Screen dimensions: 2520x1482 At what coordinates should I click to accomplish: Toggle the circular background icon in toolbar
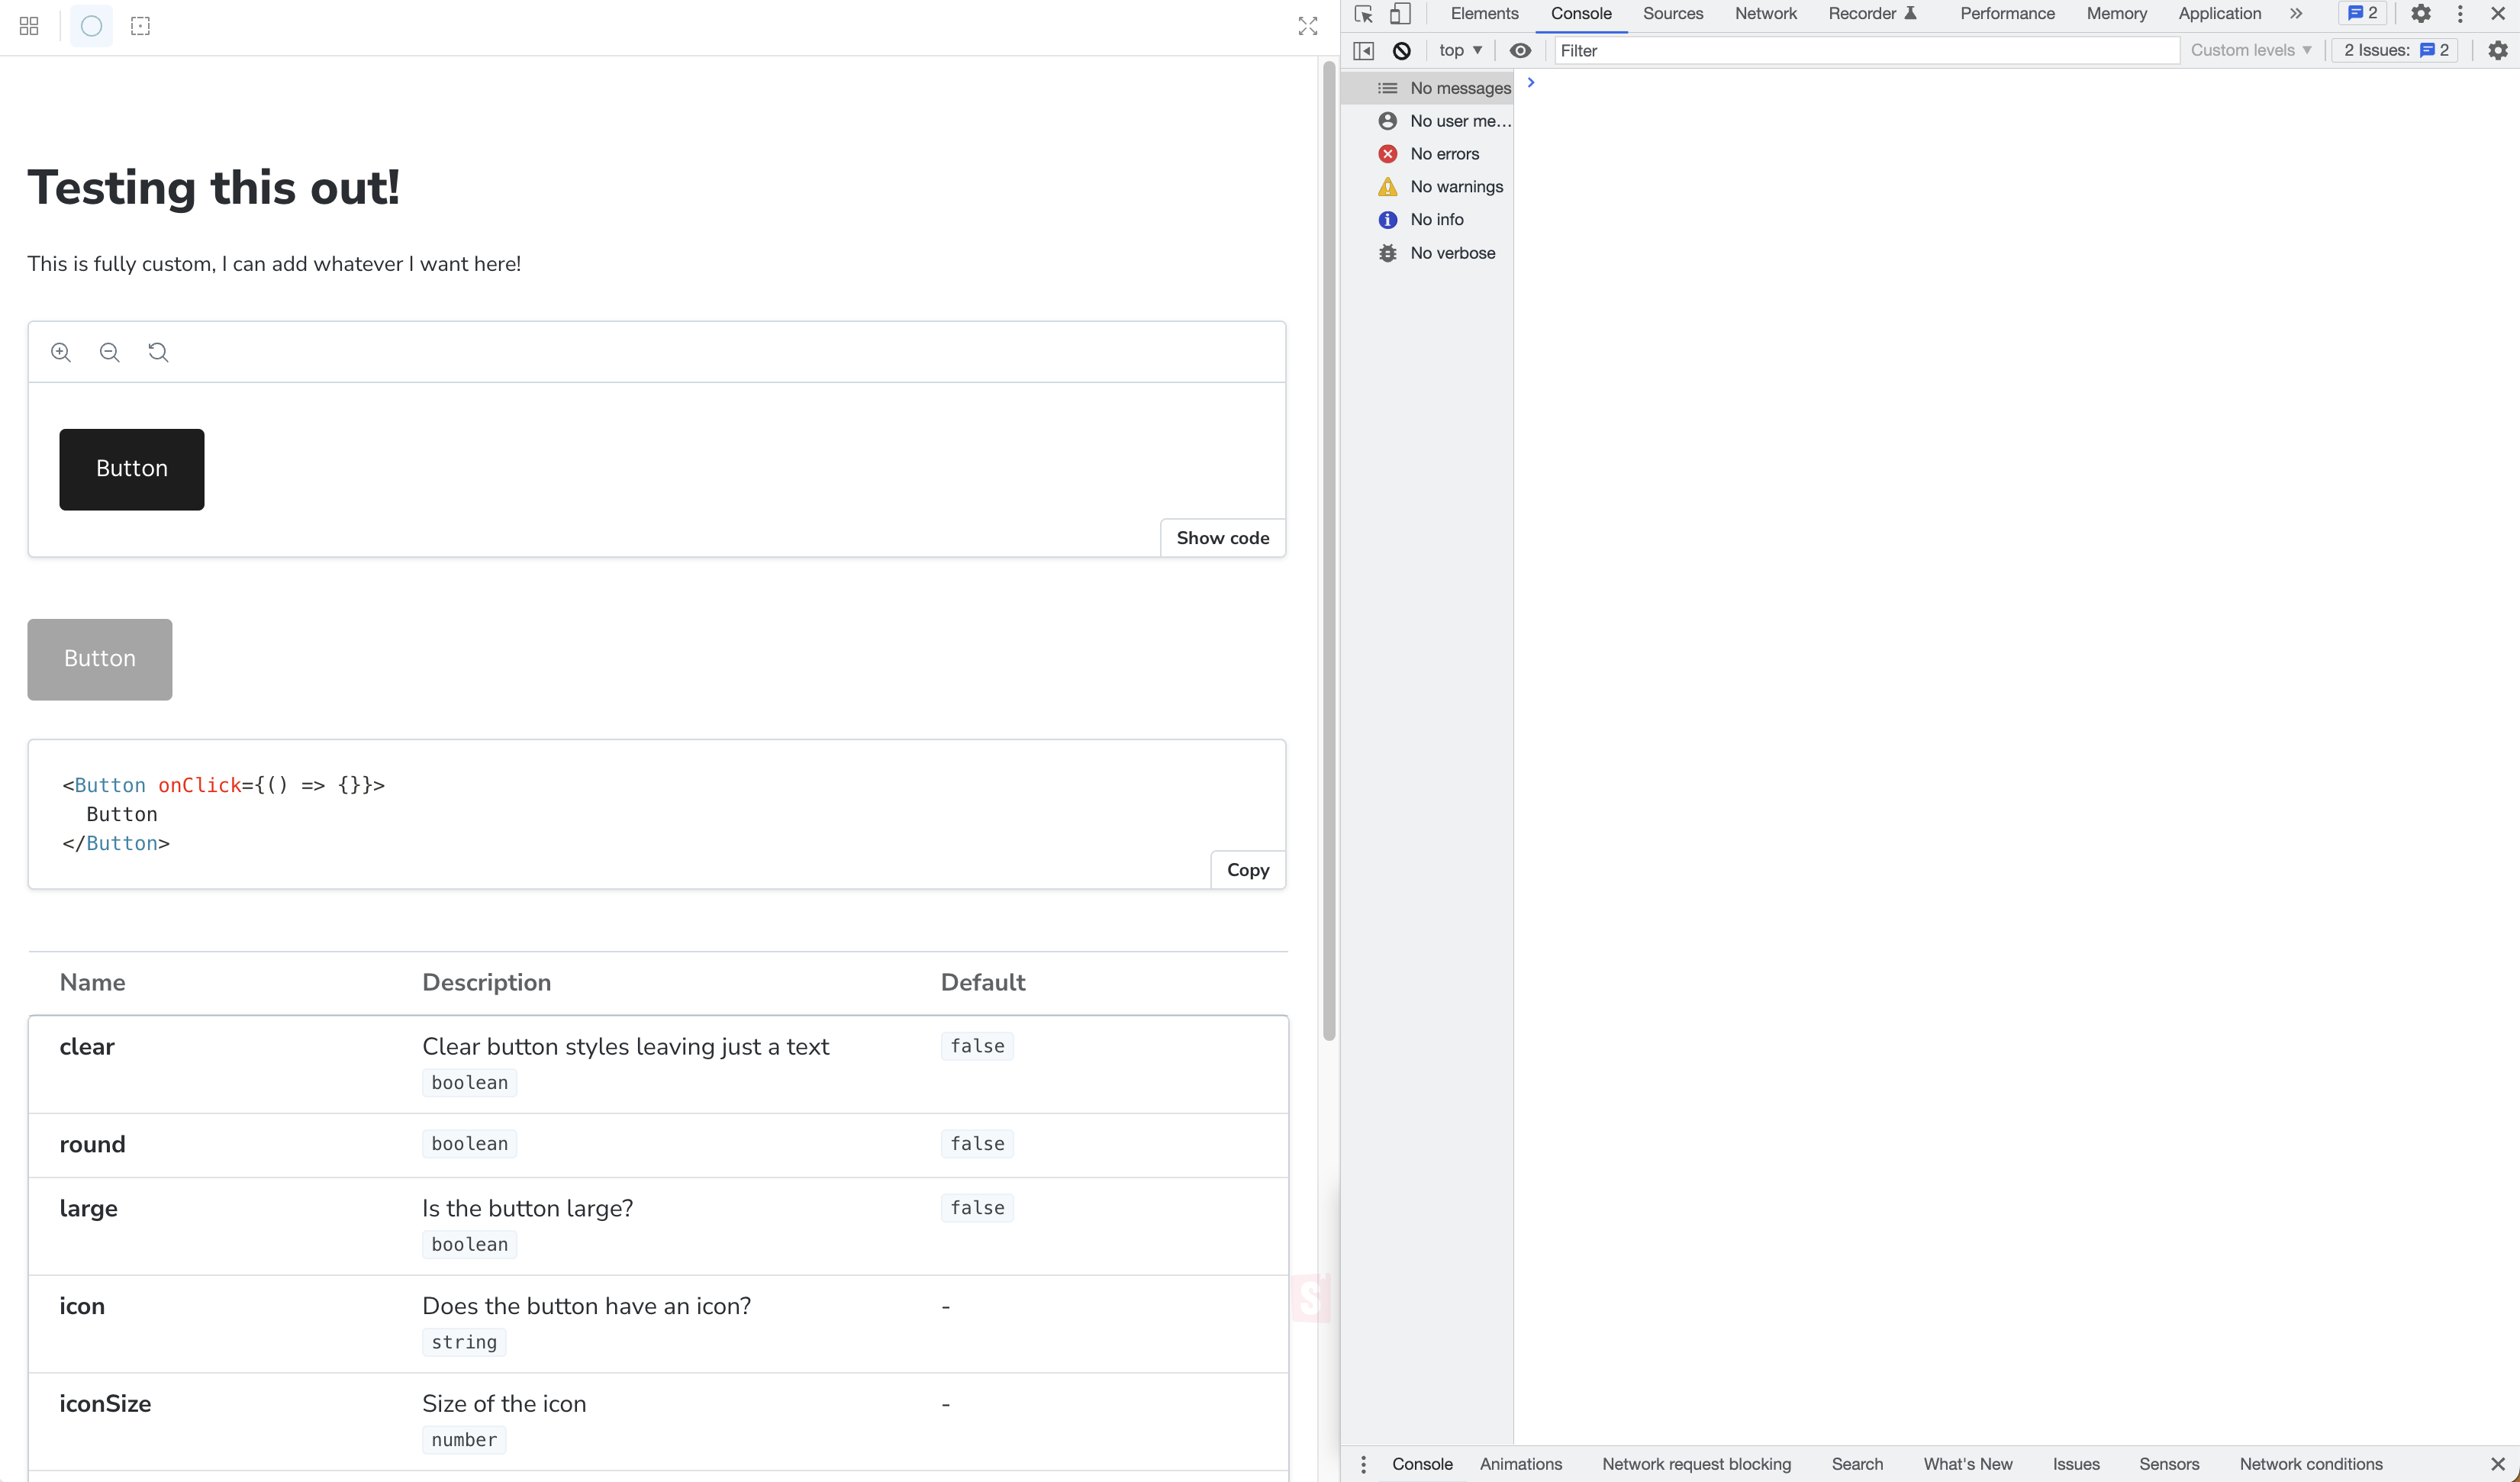click(91, 26)
